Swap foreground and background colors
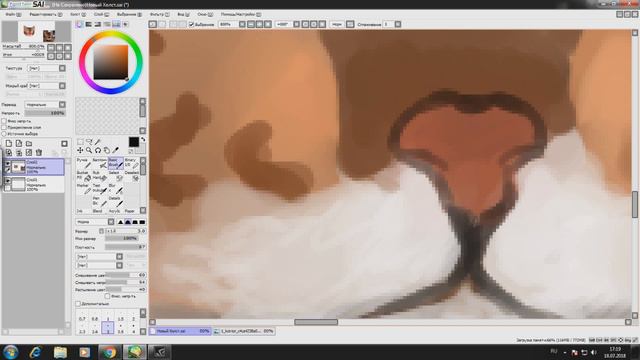Screen dimensions: 640x360 point(143,140)
